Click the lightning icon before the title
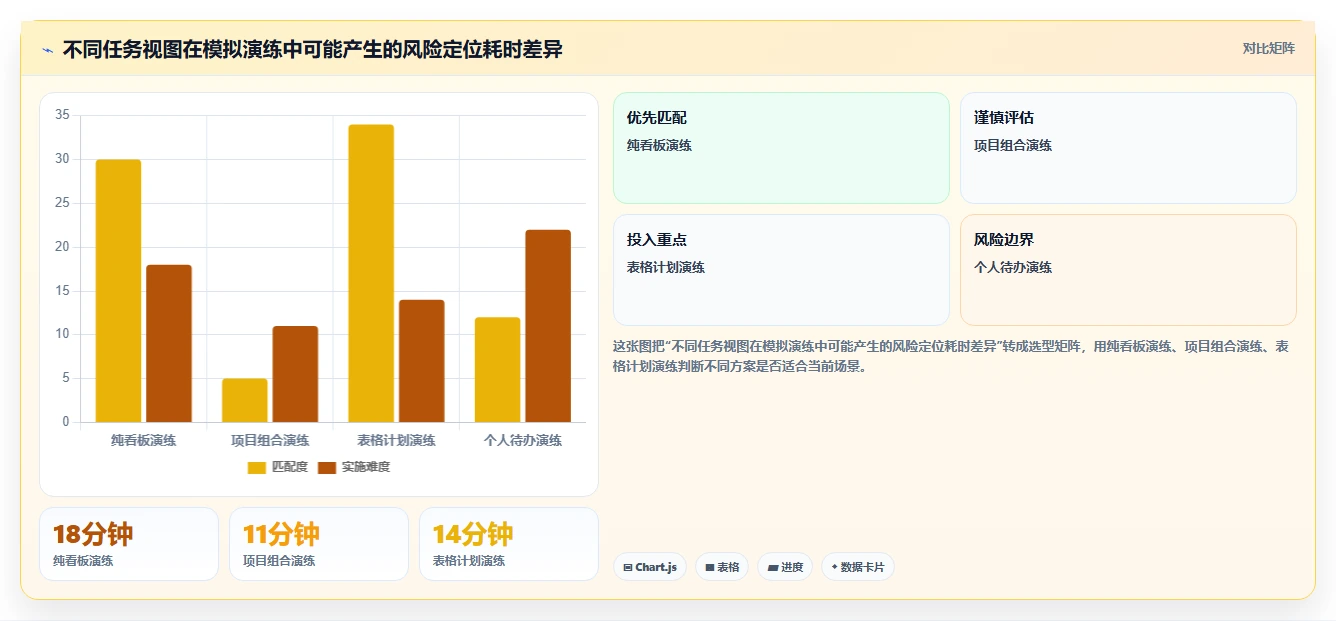Viewport: 1336px width, 621px height. pyautogui.click(x=48, y=49)
